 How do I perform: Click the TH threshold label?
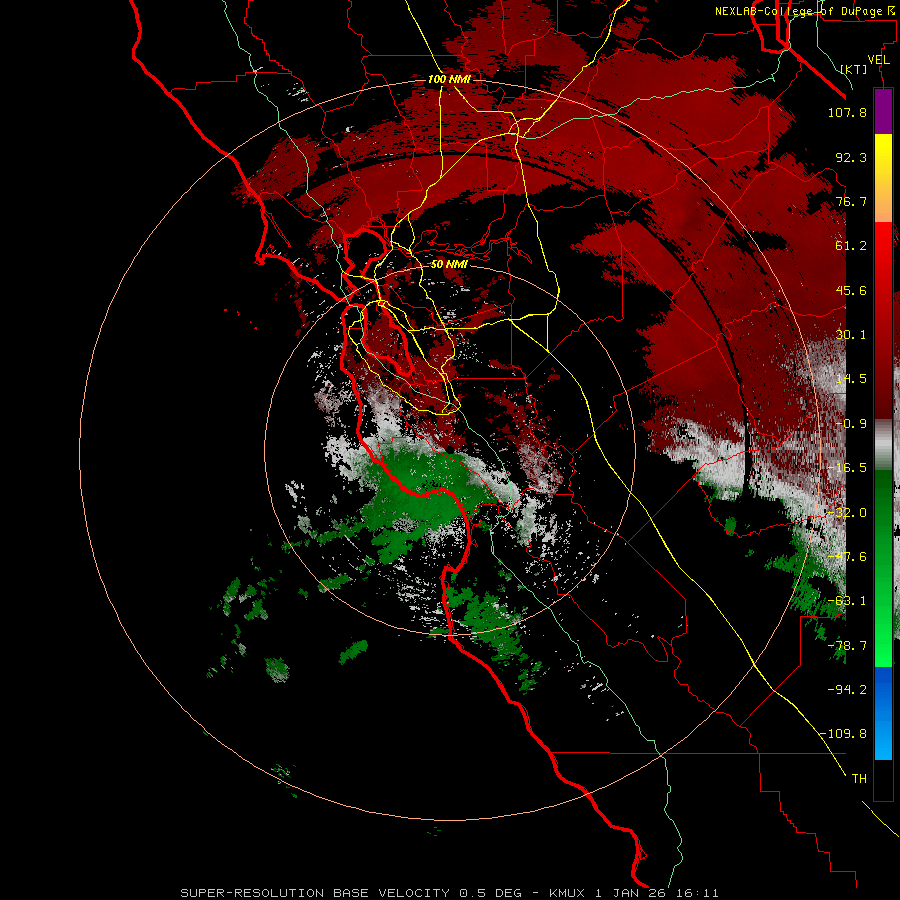859,779
